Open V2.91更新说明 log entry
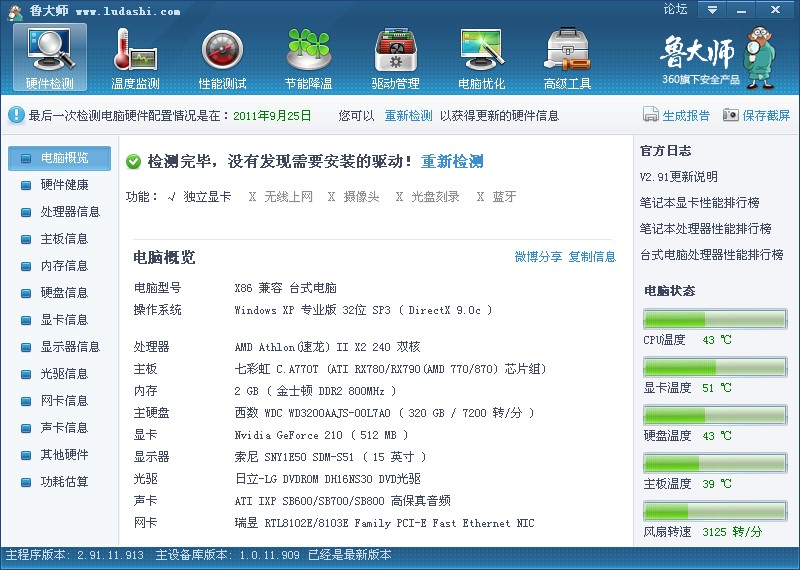This screenshot has height=570, width=800. coord(679,177)
